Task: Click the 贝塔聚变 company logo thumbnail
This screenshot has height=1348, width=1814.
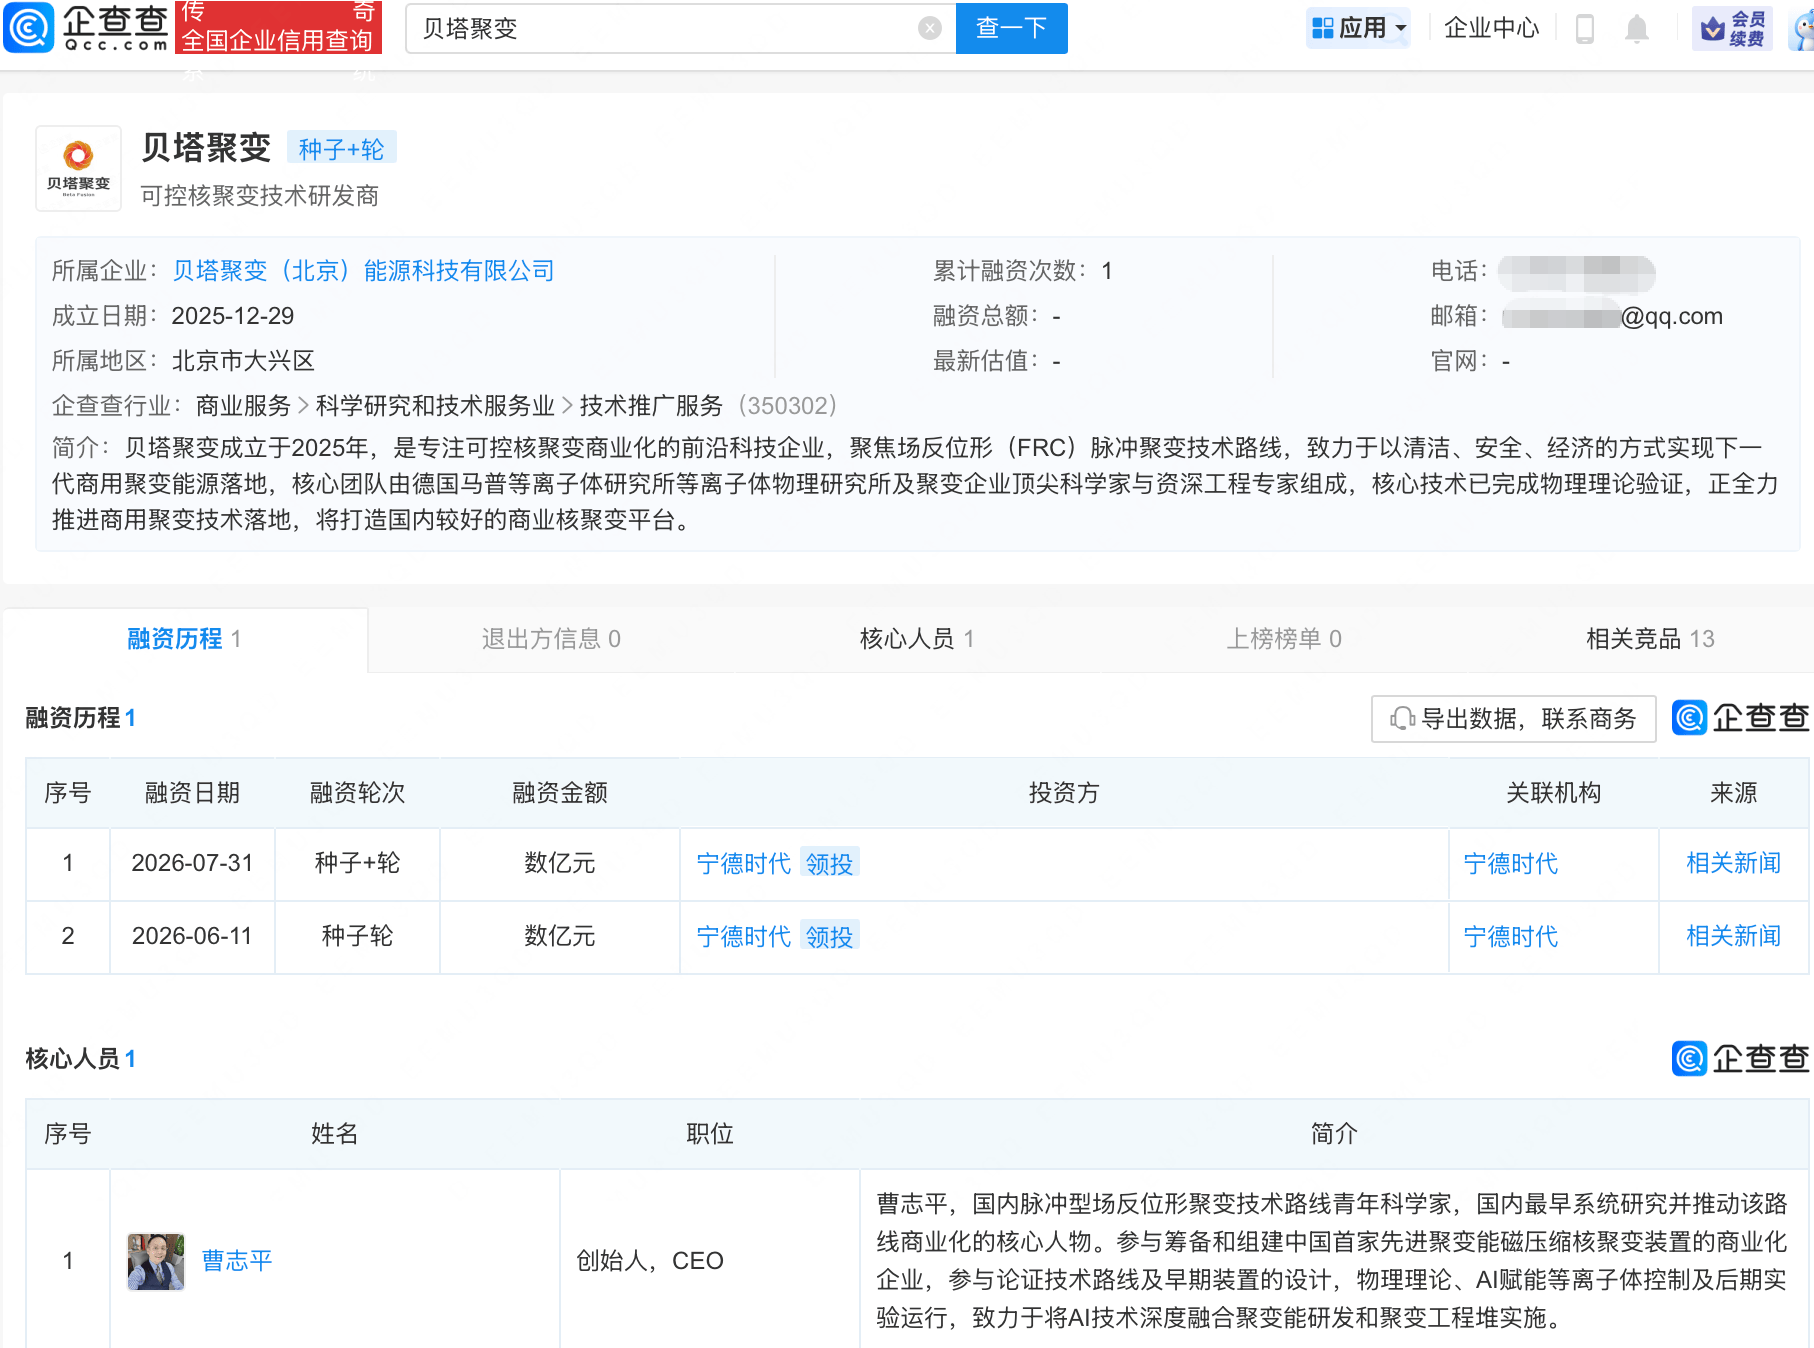Action: (x=78, y=168)
